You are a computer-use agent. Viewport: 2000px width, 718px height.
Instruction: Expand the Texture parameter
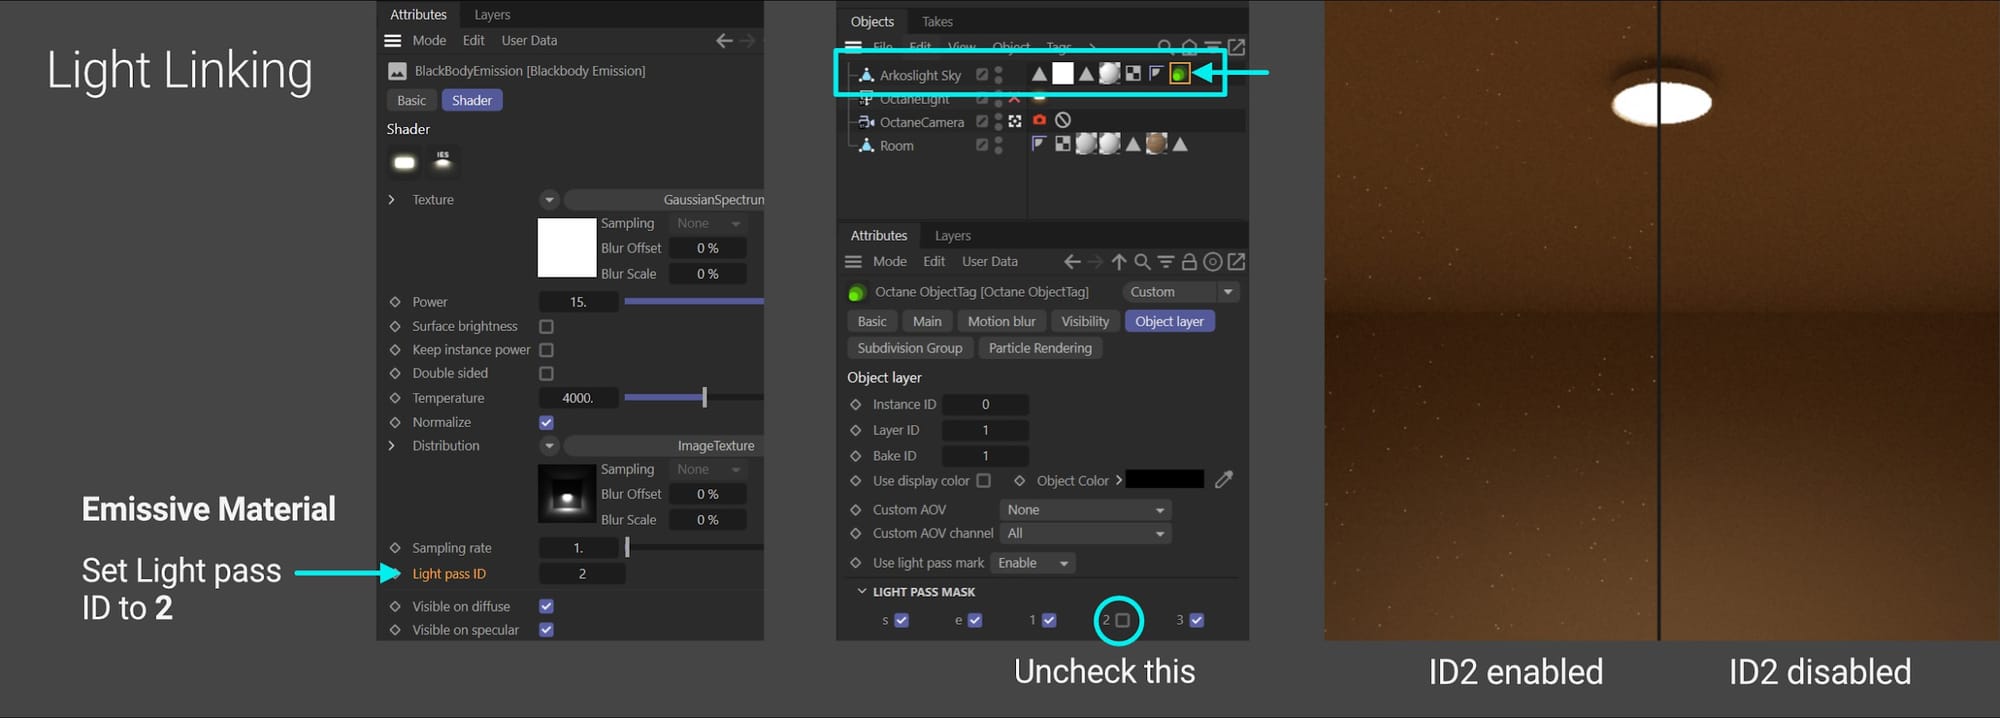(392, 200)
